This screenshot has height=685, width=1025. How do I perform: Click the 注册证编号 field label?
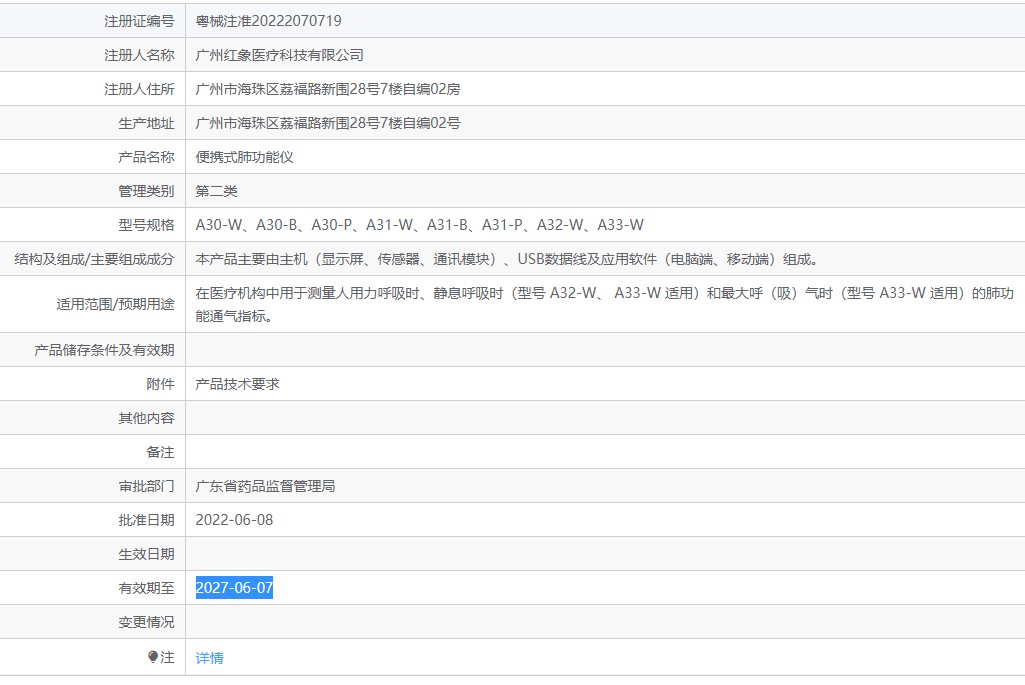tap(139, 21)
